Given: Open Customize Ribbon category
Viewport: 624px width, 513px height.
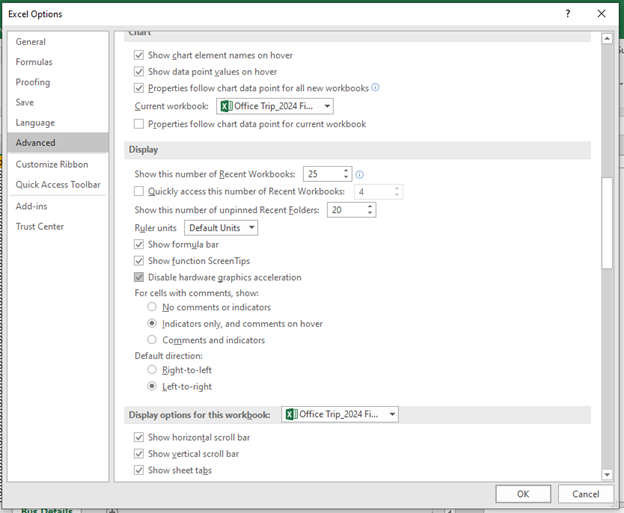Looking at the screenshot, I should pos(58,164).
